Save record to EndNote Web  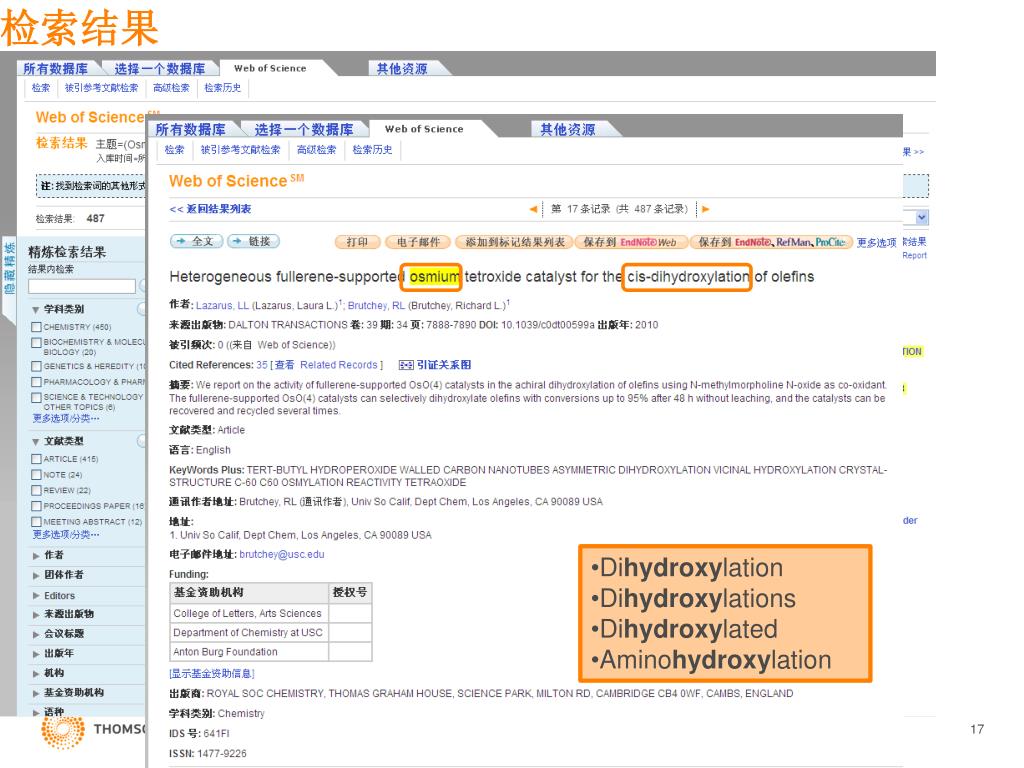pos(631,242)
